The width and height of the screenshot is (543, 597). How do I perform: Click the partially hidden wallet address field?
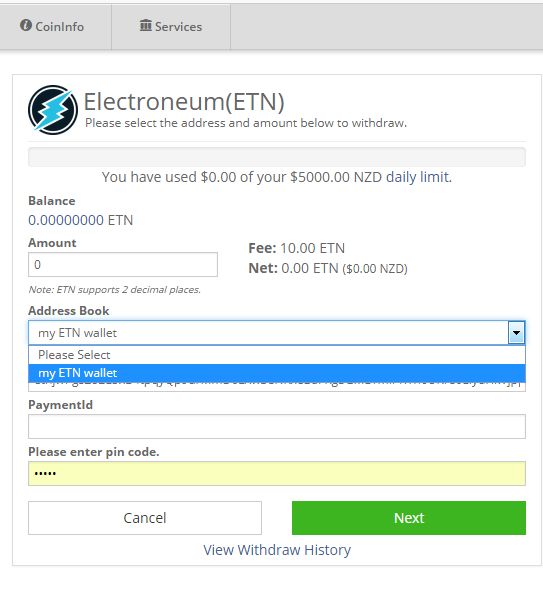(x=277, y=387)
